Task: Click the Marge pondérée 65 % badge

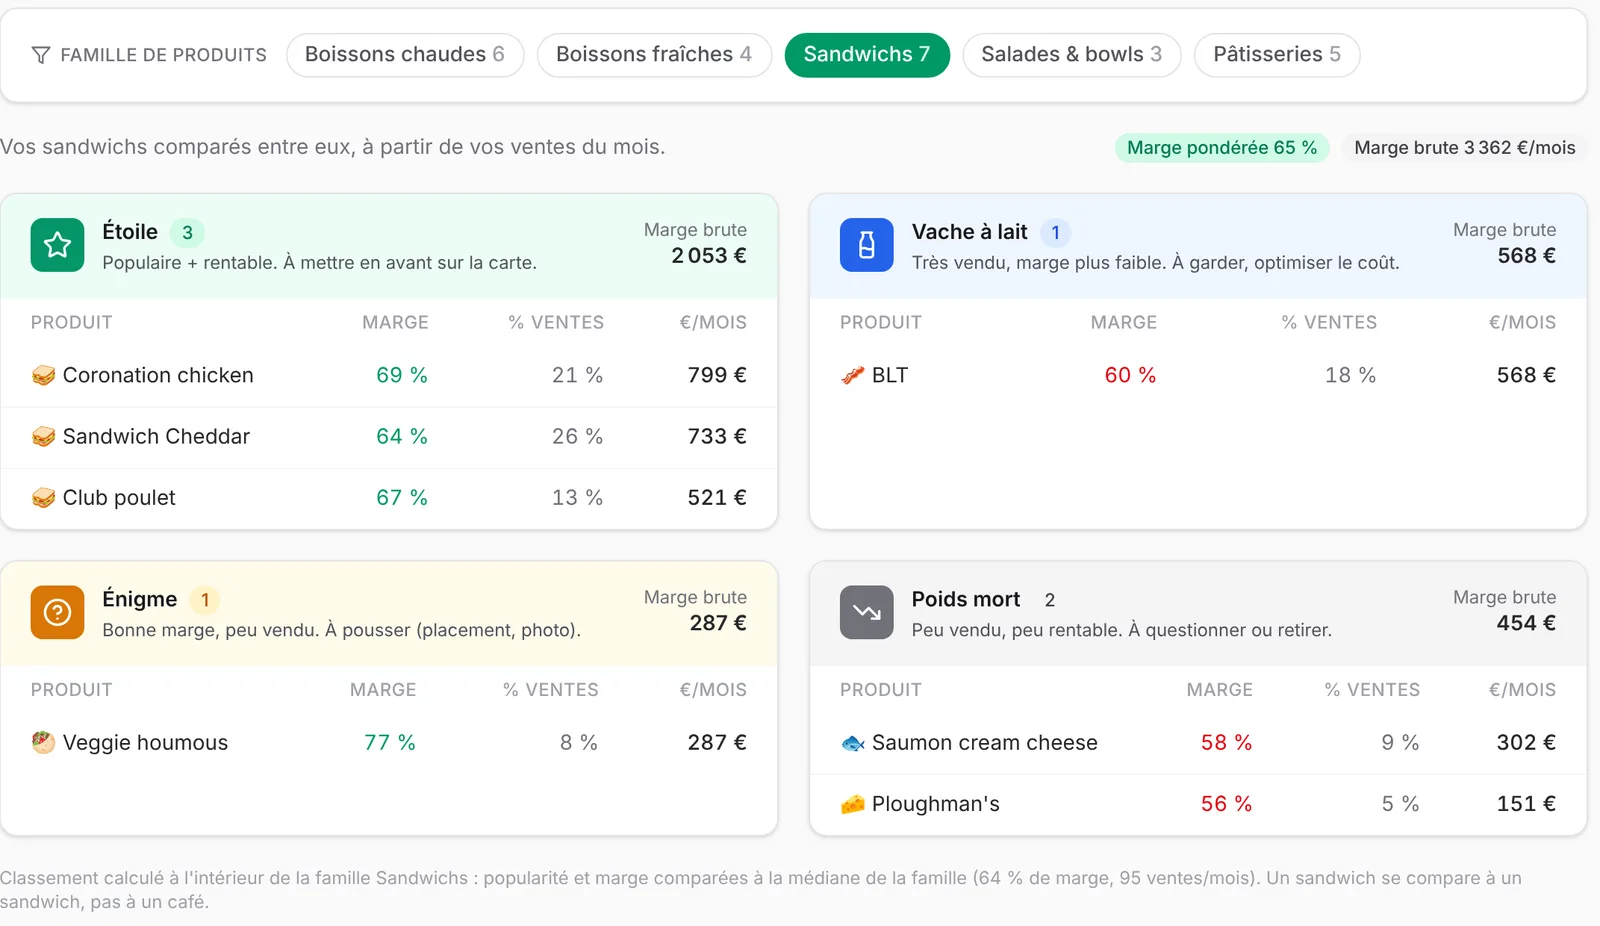Action: (x=1222, y=148)
